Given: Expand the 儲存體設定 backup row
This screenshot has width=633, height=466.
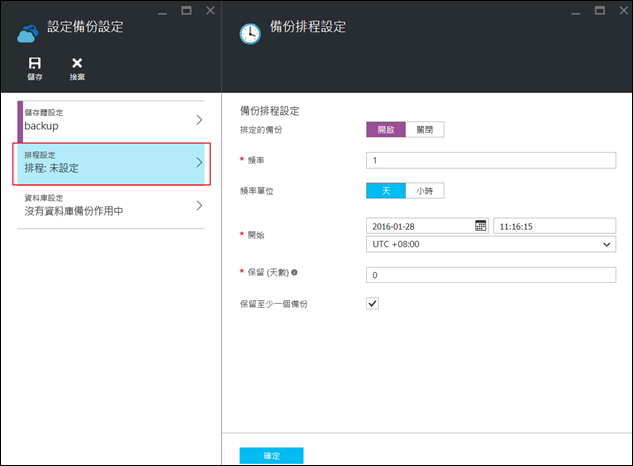Looking at the screenshot, I should 199,120.
